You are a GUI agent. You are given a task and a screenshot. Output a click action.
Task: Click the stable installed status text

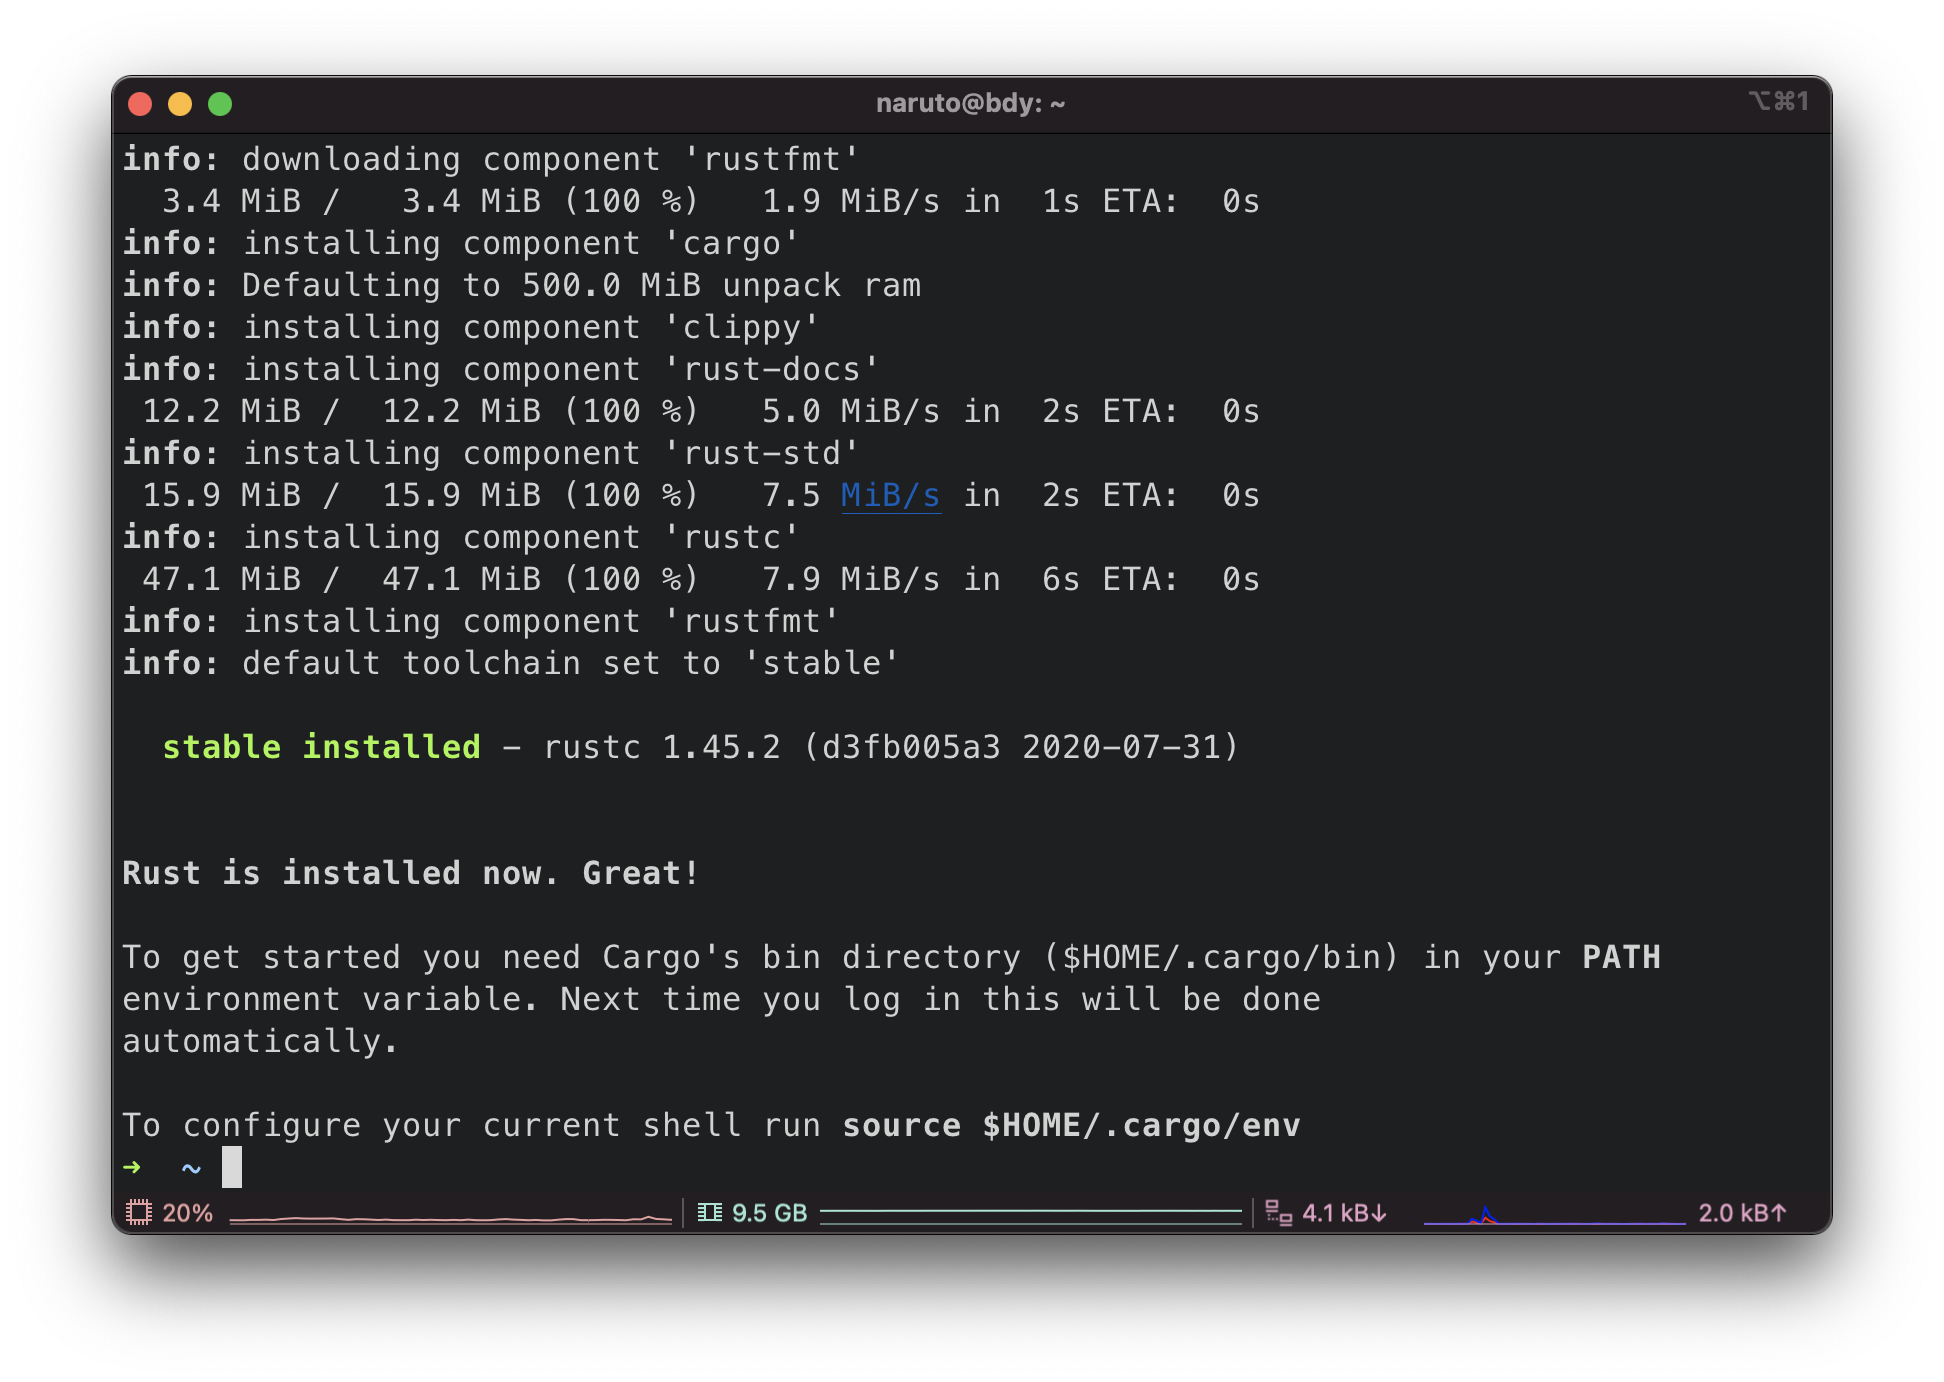click(322, 747)
